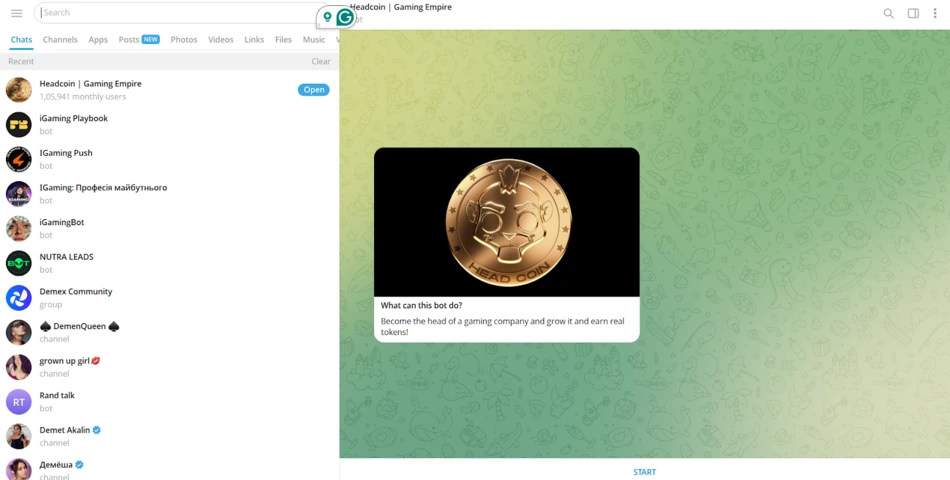Screen dimensions: 950x480
Task: Select the iGaming Playbook bot row
Action: (169, 124)
